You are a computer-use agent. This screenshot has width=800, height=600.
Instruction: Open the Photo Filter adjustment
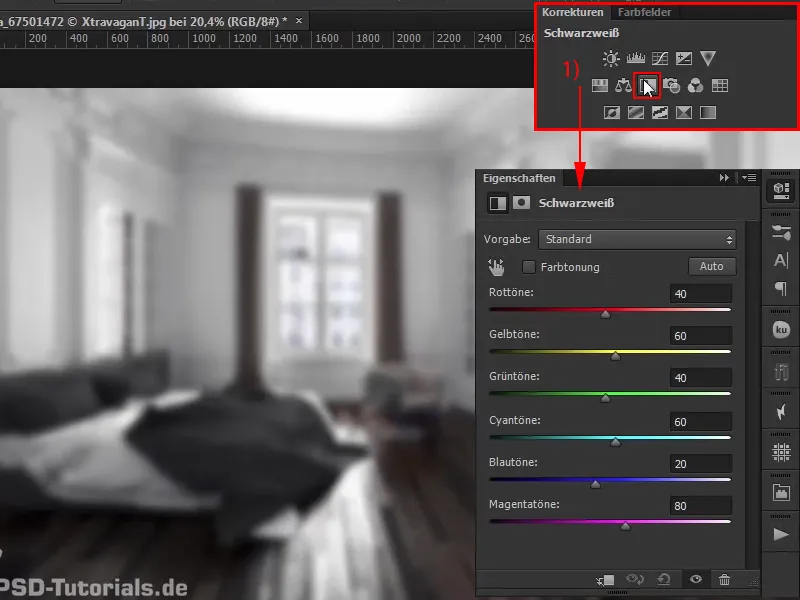point(671,86)
